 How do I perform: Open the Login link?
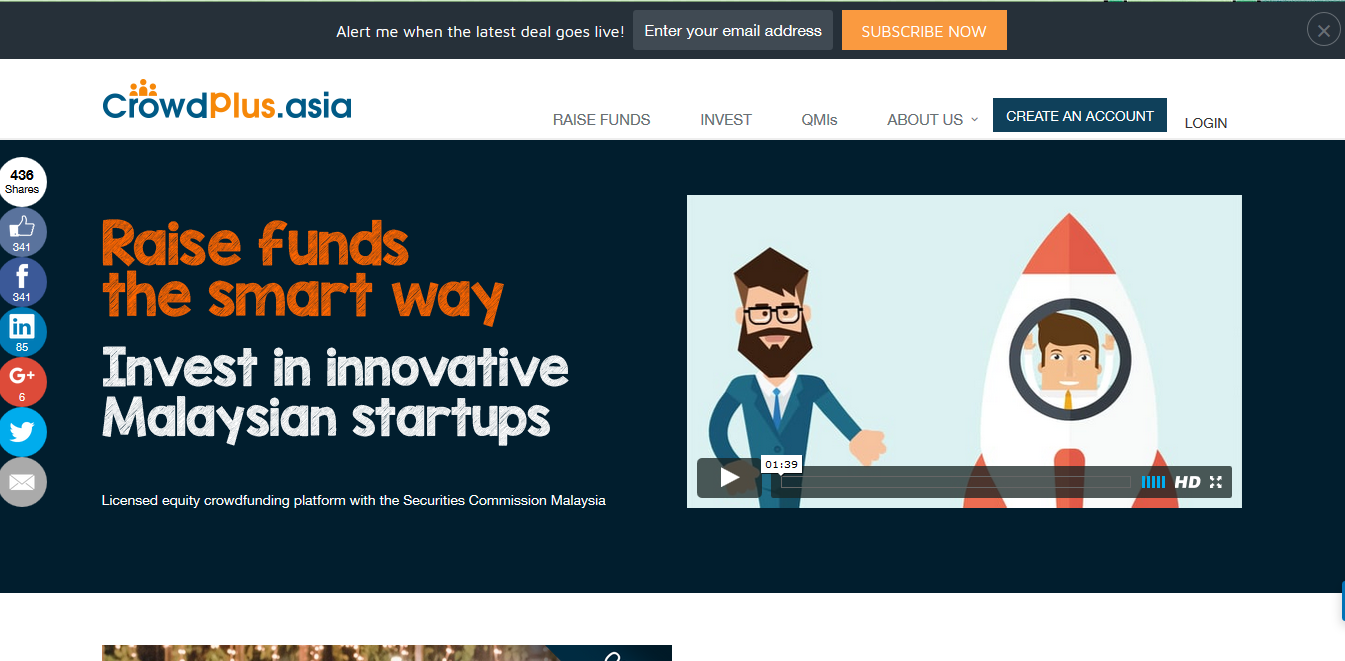pyautogui.click(x=1206, y=123)
